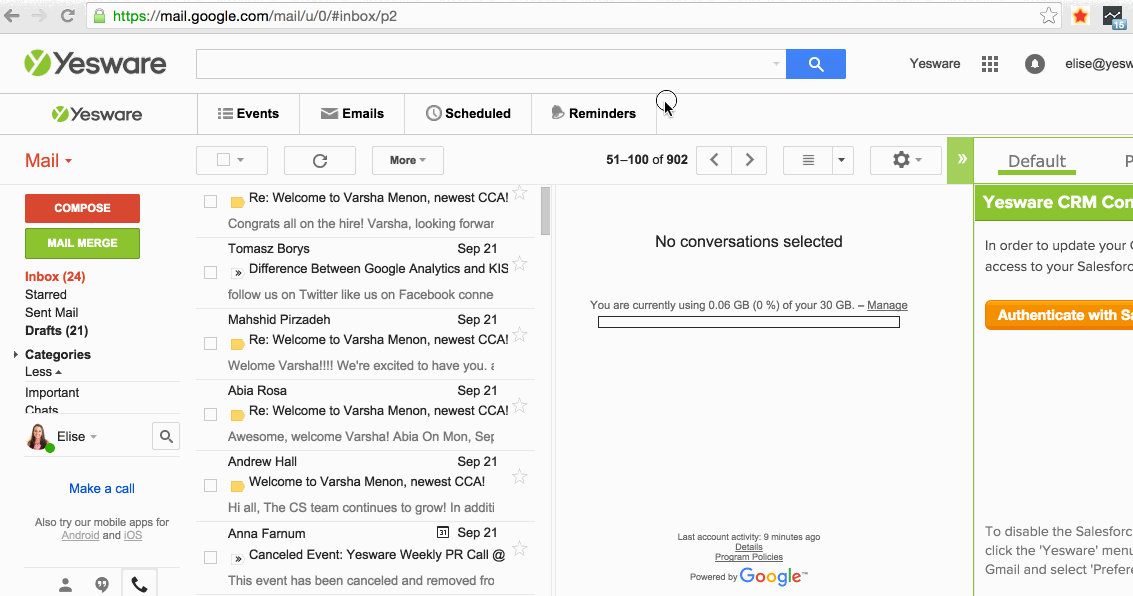The image size is (1133, 596).
Task: Select the Mahshid Pirzadeh email checkbox
Action: coord(210,343)
